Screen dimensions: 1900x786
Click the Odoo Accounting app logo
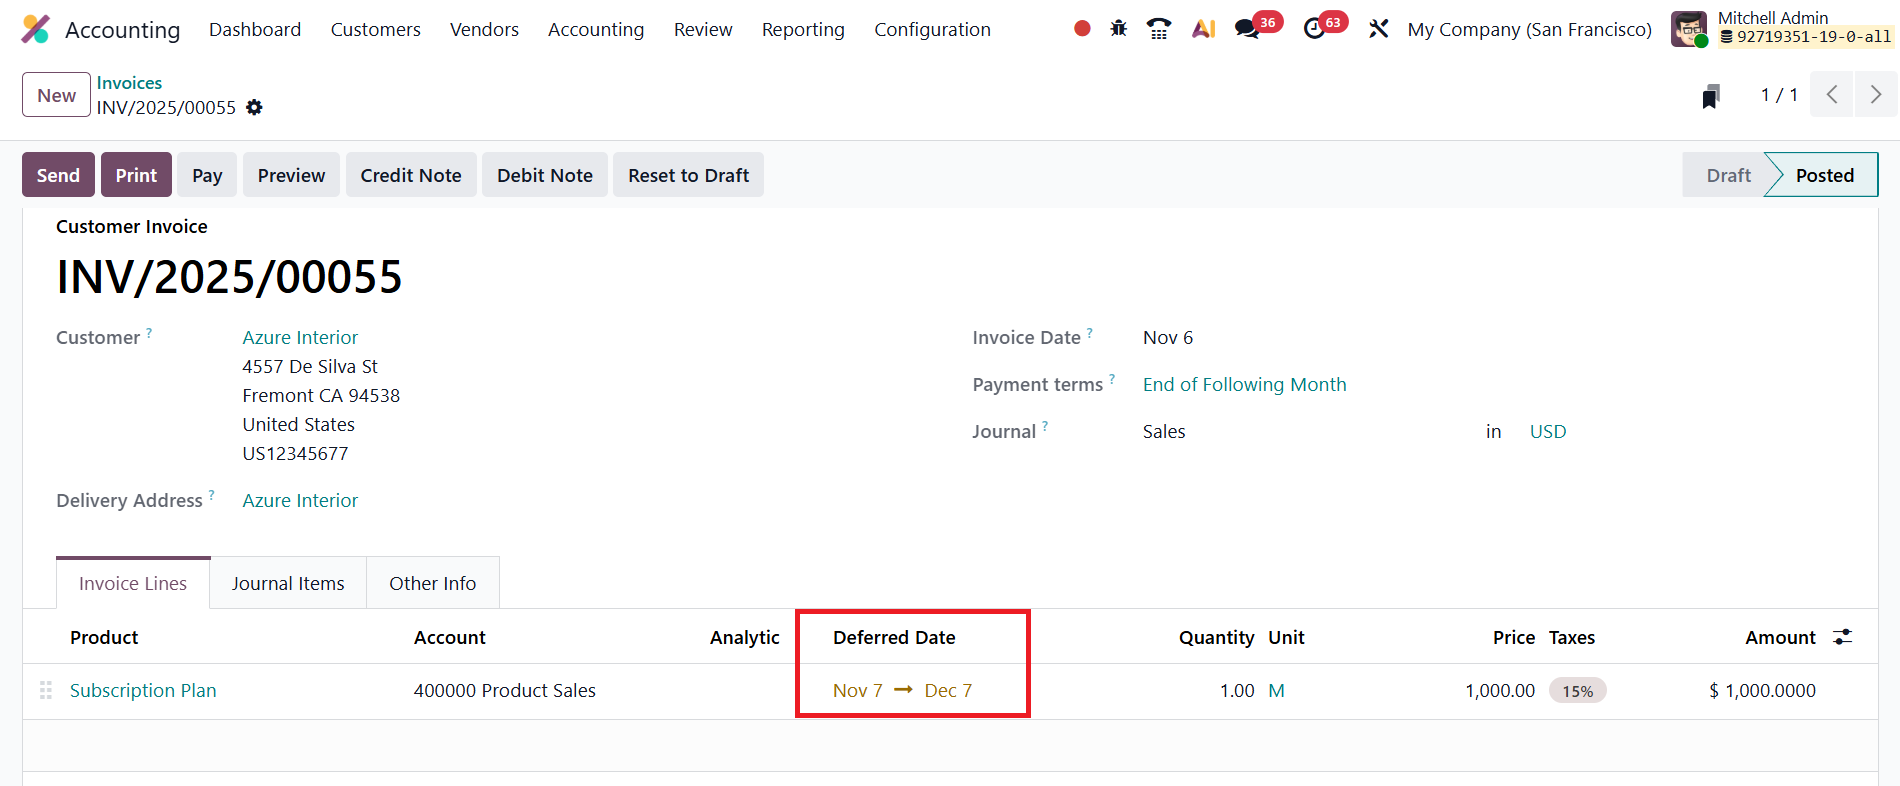(36, 29)
